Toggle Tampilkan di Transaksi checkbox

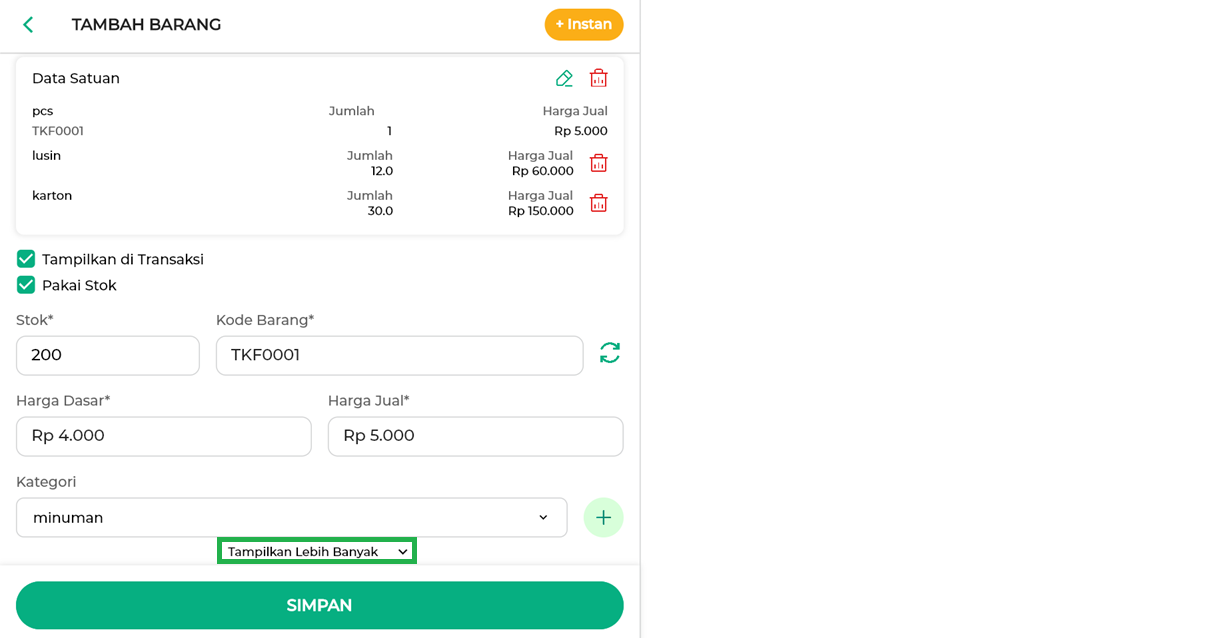[26, 259]
